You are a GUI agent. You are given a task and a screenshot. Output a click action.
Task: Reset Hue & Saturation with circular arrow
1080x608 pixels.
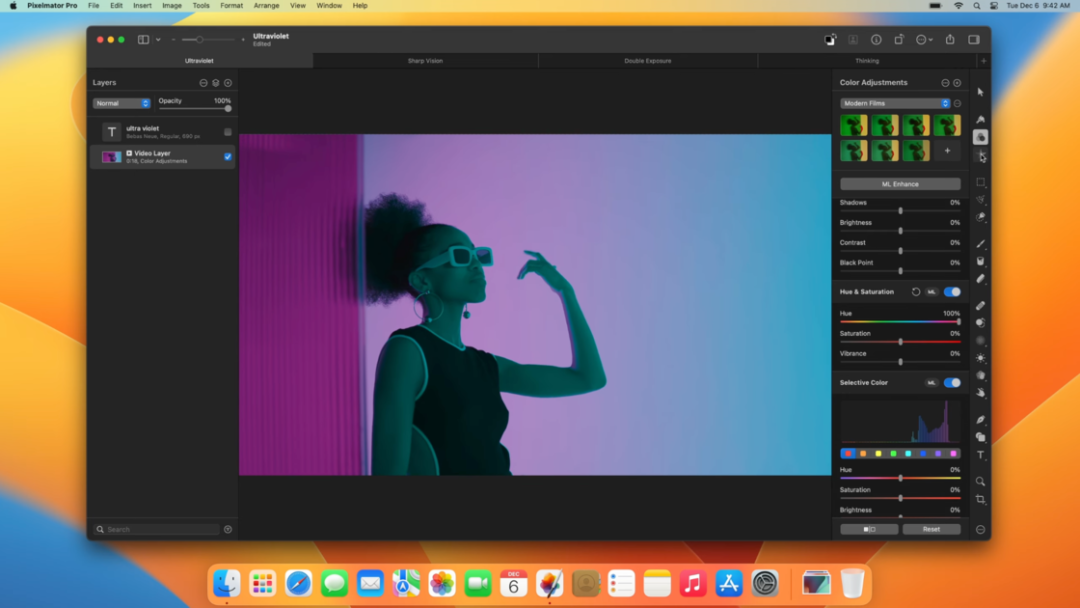916,292
